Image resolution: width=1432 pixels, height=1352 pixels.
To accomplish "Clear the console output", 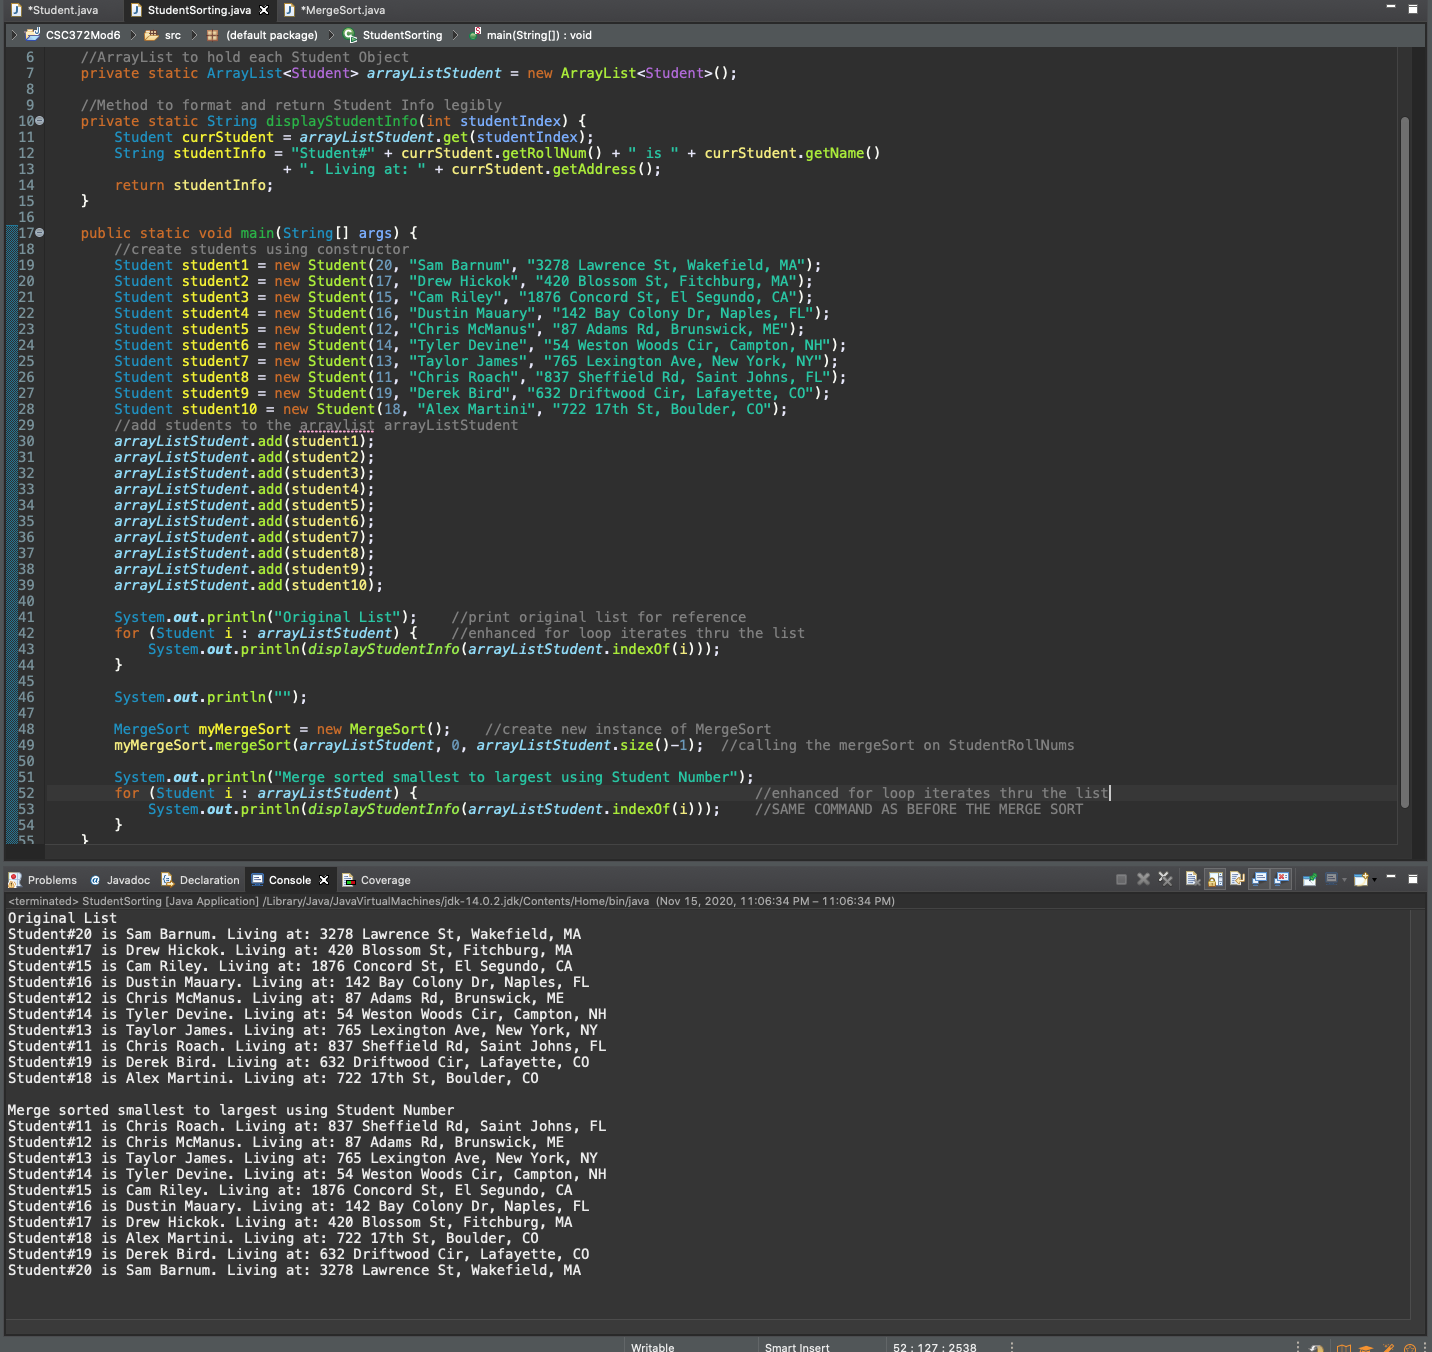I will (x=1192, y=879).
